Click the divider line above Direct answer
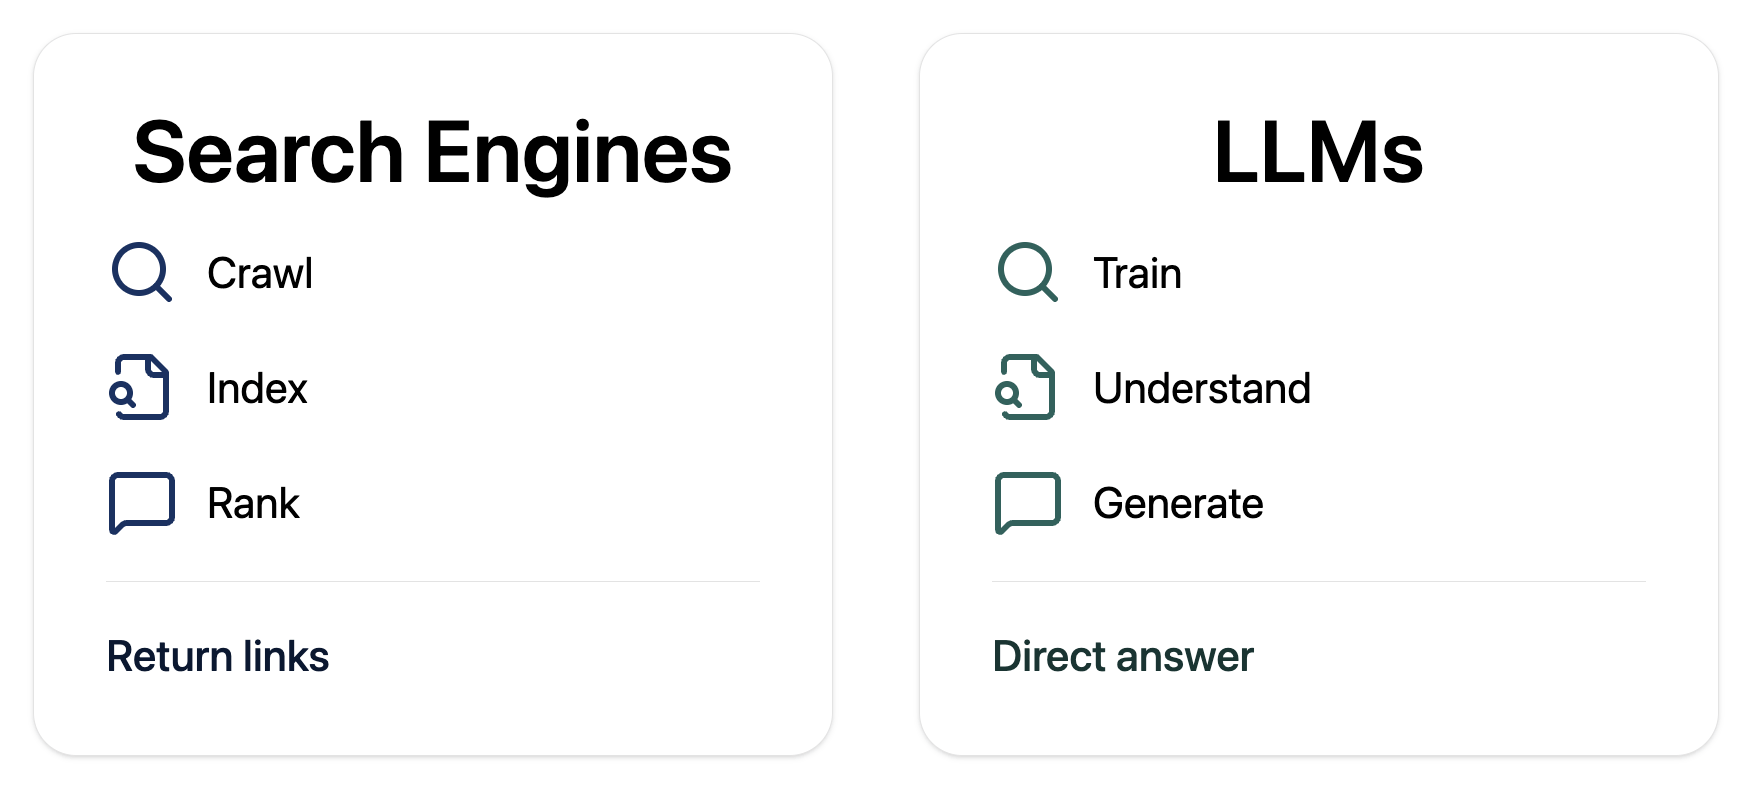 [1318, 581]
